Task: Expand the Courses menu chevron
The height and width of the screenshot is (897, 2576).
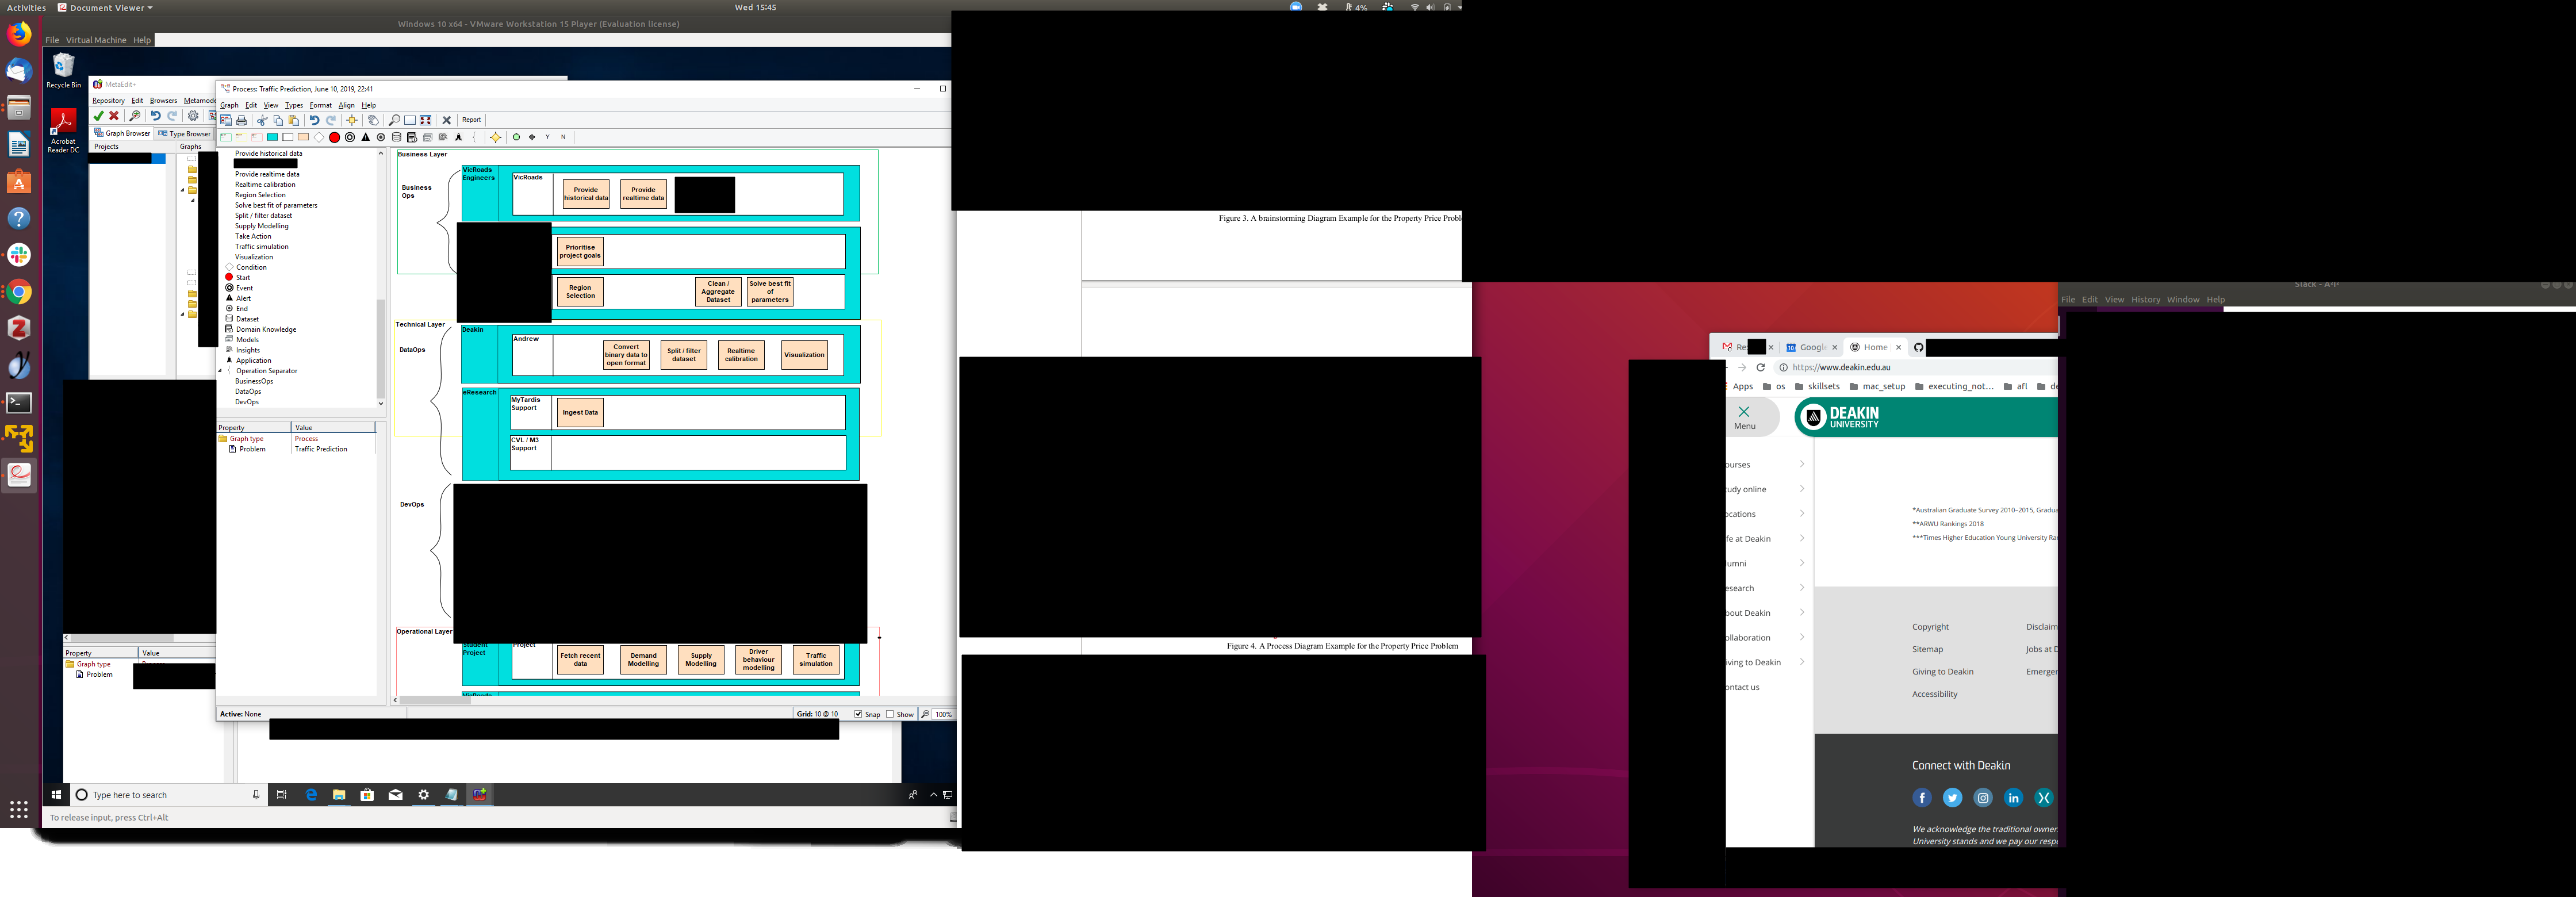Action: tap(1802, 464)
